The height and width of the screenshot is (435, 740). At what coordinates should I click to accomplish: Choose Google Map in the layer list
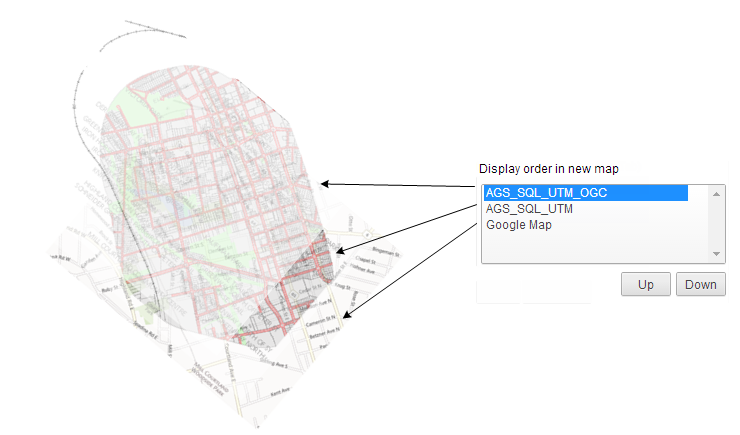pyautogui.click(x=519, y=225)
